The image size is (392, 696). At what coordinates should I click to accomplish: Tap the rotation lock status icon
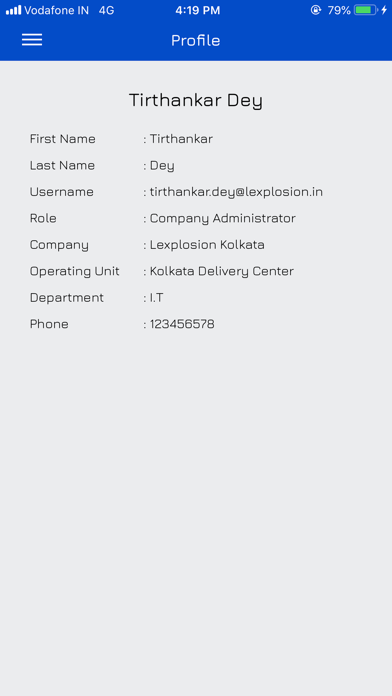point(316,10)
